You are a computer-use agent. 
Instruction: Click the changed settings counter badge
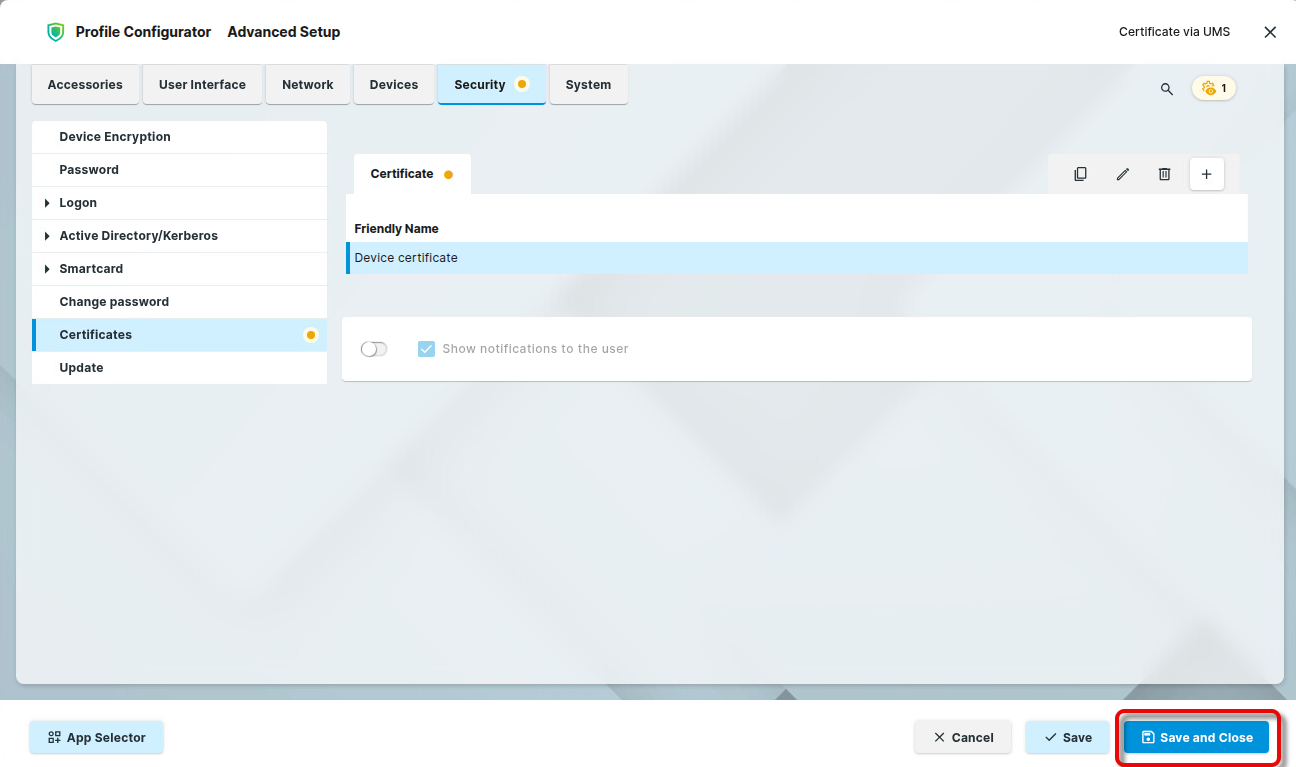(x=1214, y=88)
